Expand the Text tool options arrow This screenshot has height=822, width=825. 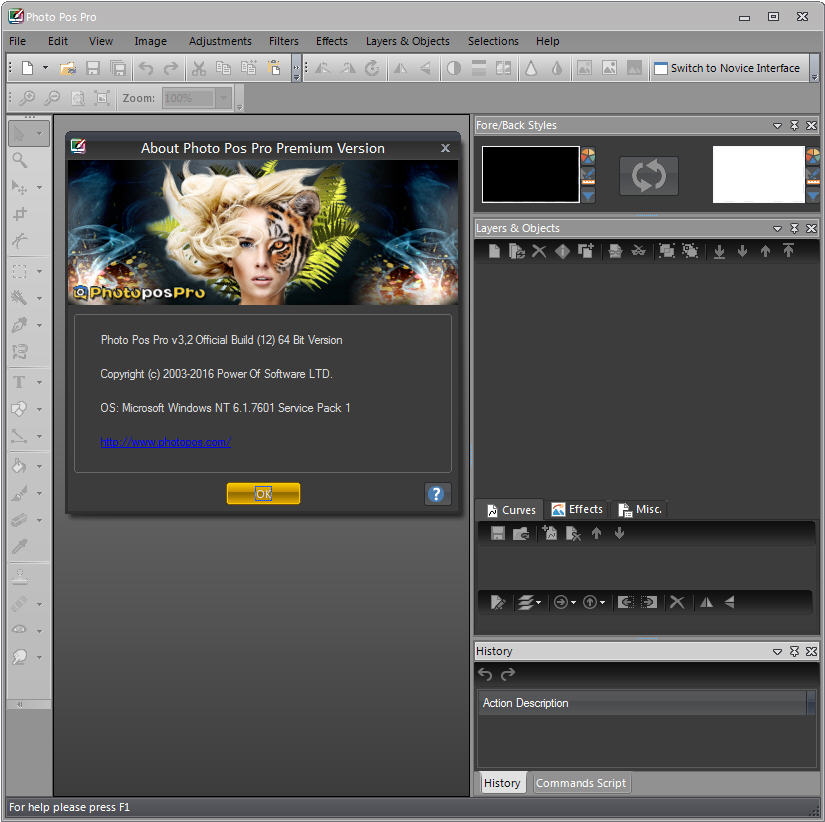click(39, 382)
